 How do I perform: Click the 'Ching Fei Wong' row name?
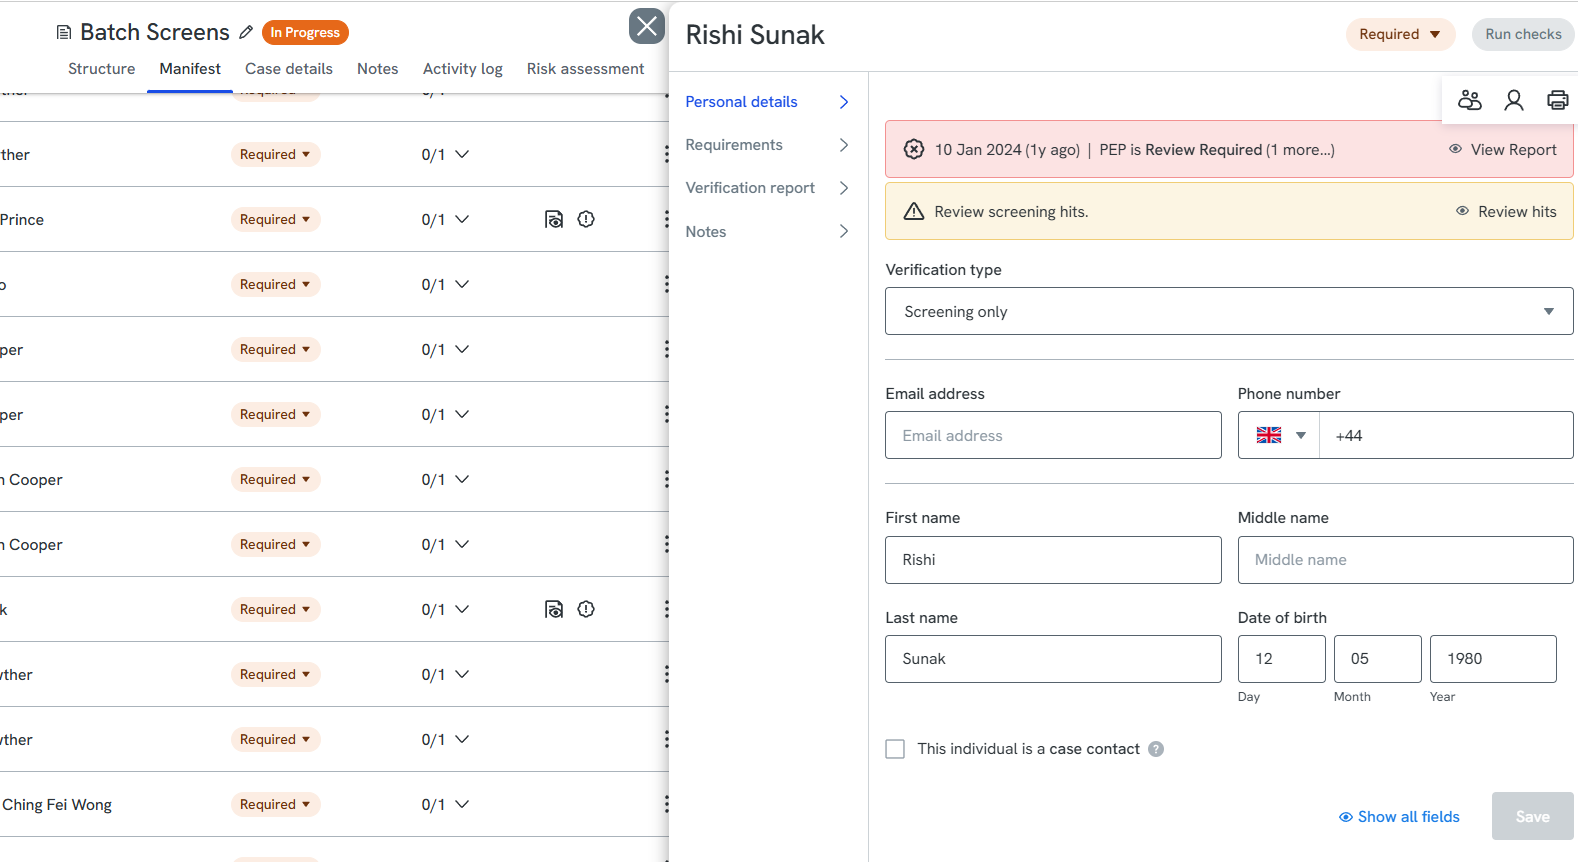point(57,805)
